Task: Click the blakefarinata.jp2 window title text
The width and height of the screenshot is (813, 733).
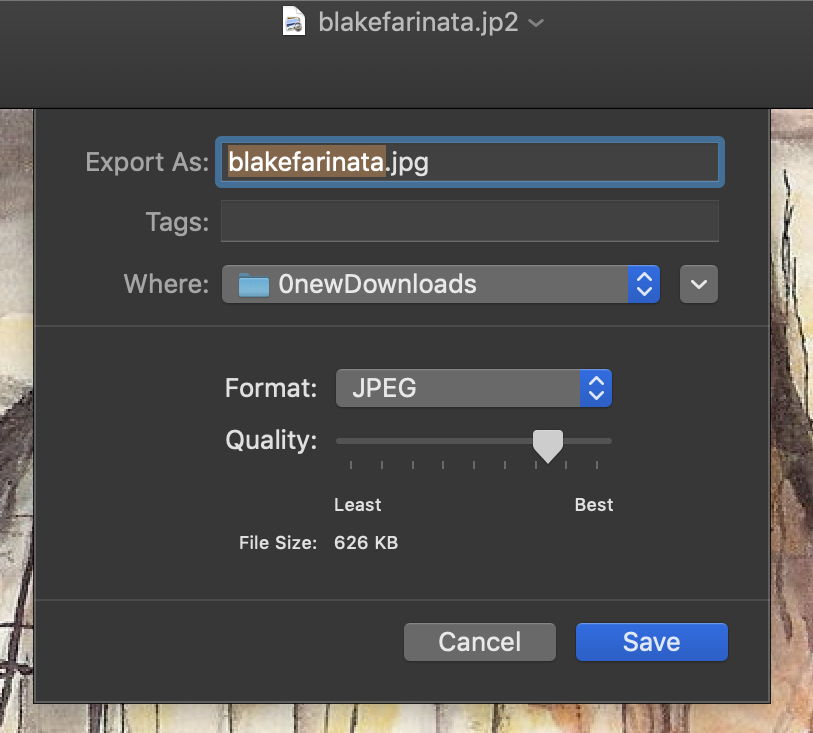Action: 417,22
